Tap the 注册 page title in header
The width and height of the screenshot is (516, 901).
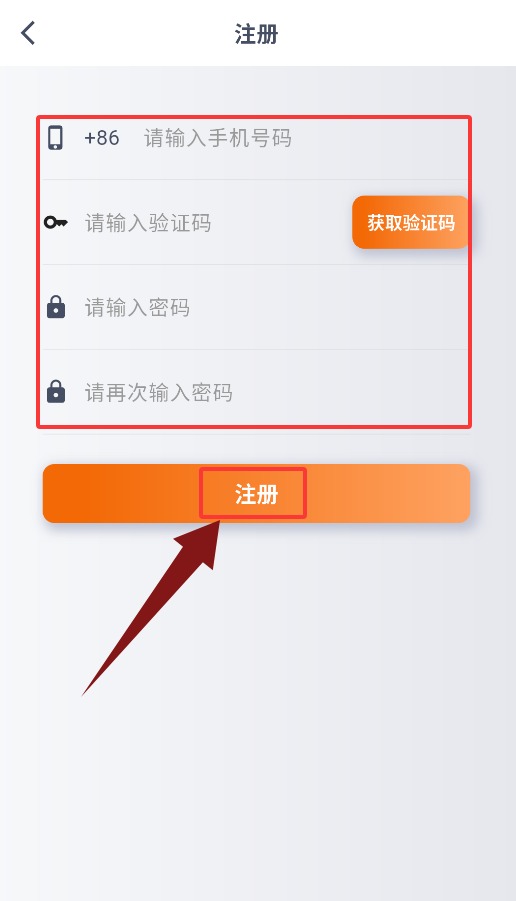pyautogui.click(x=256, y=34)
